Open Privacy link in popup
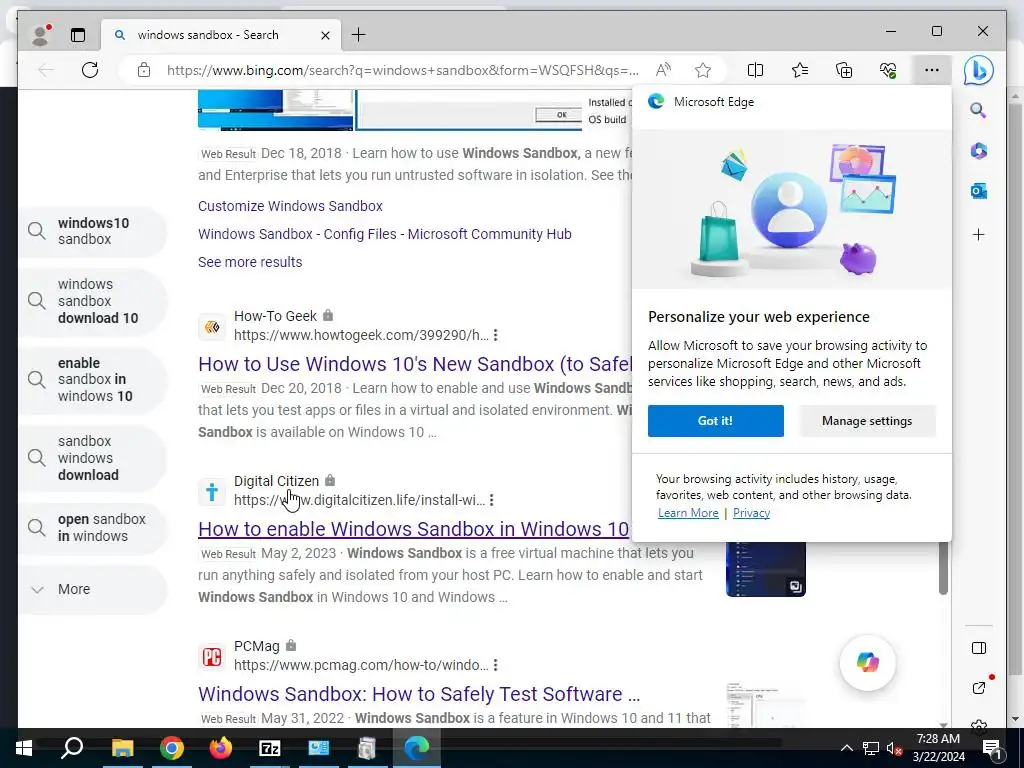The image size is (1024, 768). (751, 513)
